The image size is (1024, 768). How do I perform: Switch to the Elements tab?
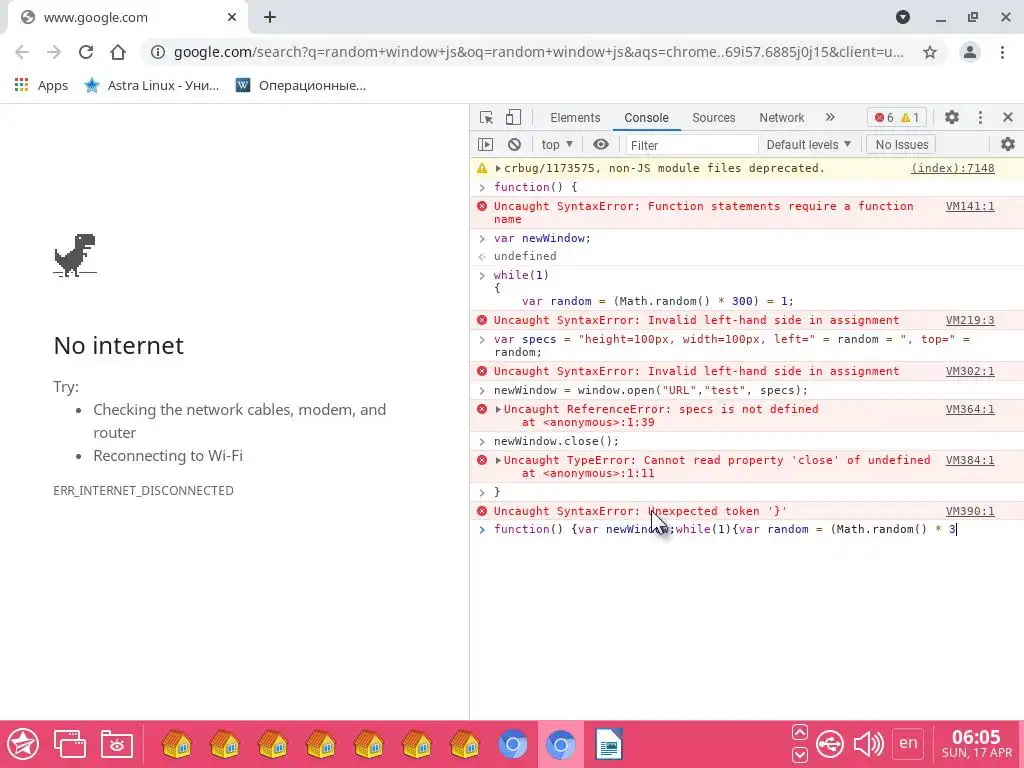click(575, 118)
